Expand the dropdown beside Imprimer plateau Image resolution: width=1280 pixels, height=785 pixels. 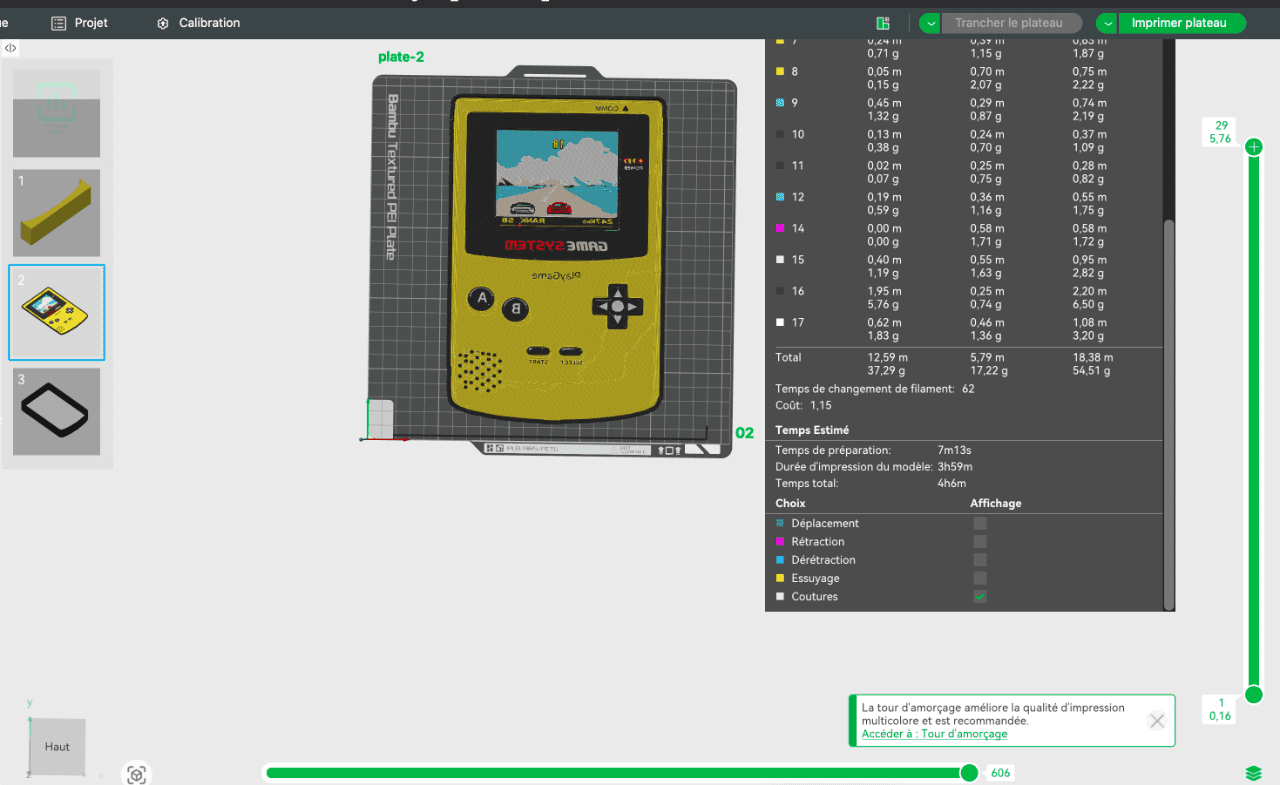(1107, 23)
